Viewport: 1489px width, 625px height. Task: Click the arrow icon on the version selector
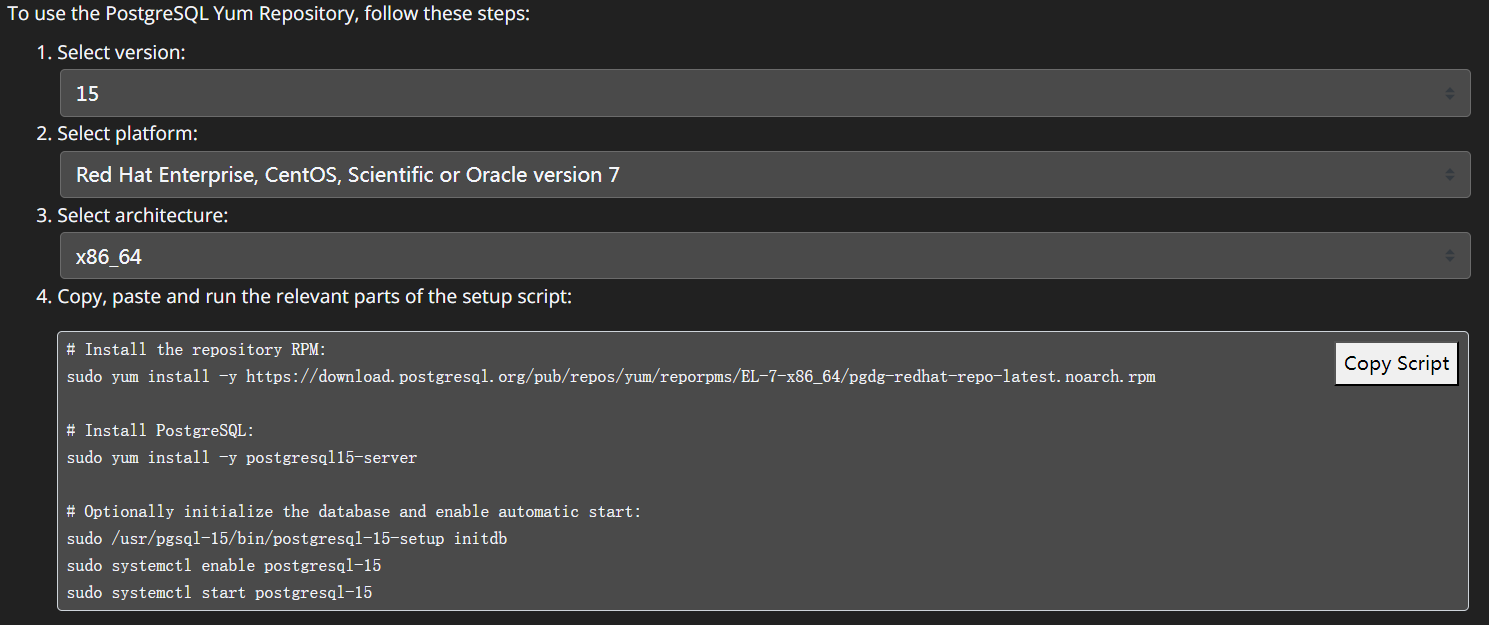coord(1450,93)
